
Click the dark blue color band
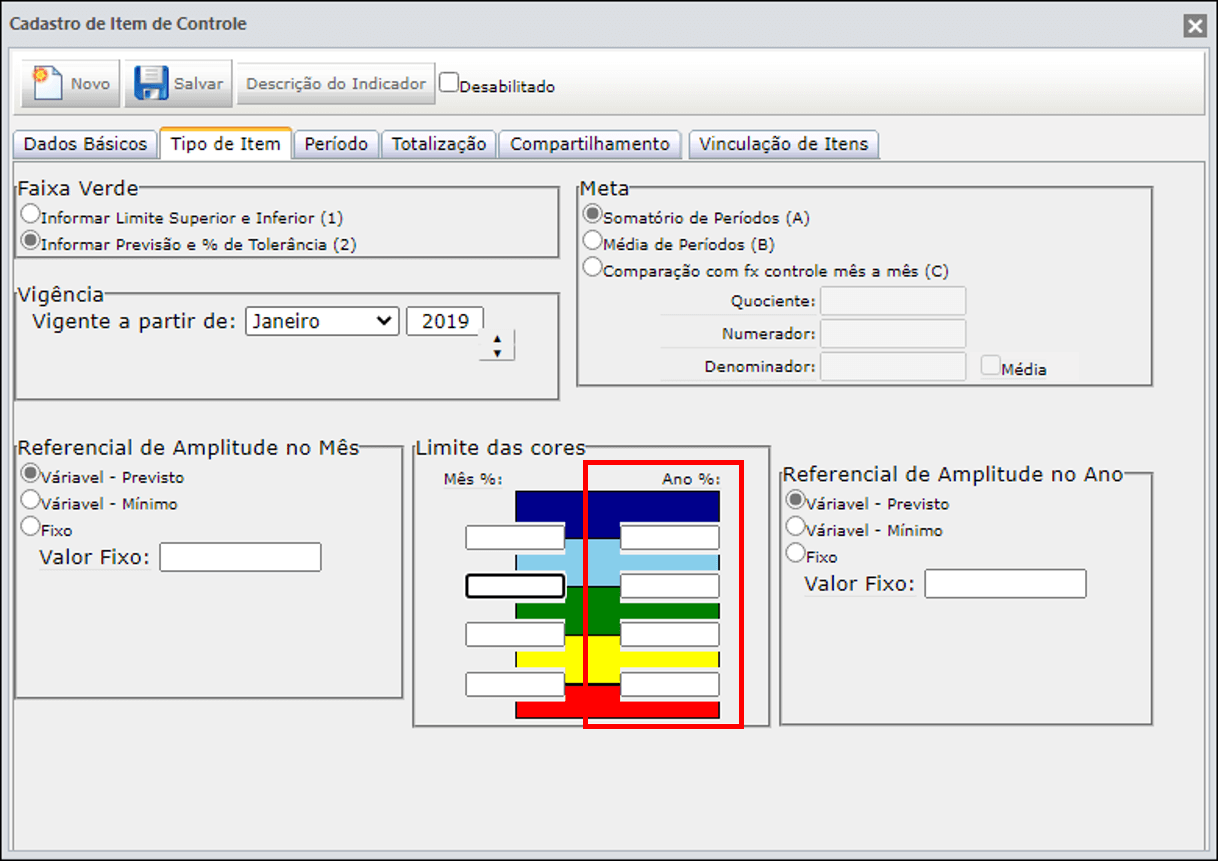(617, 506)
